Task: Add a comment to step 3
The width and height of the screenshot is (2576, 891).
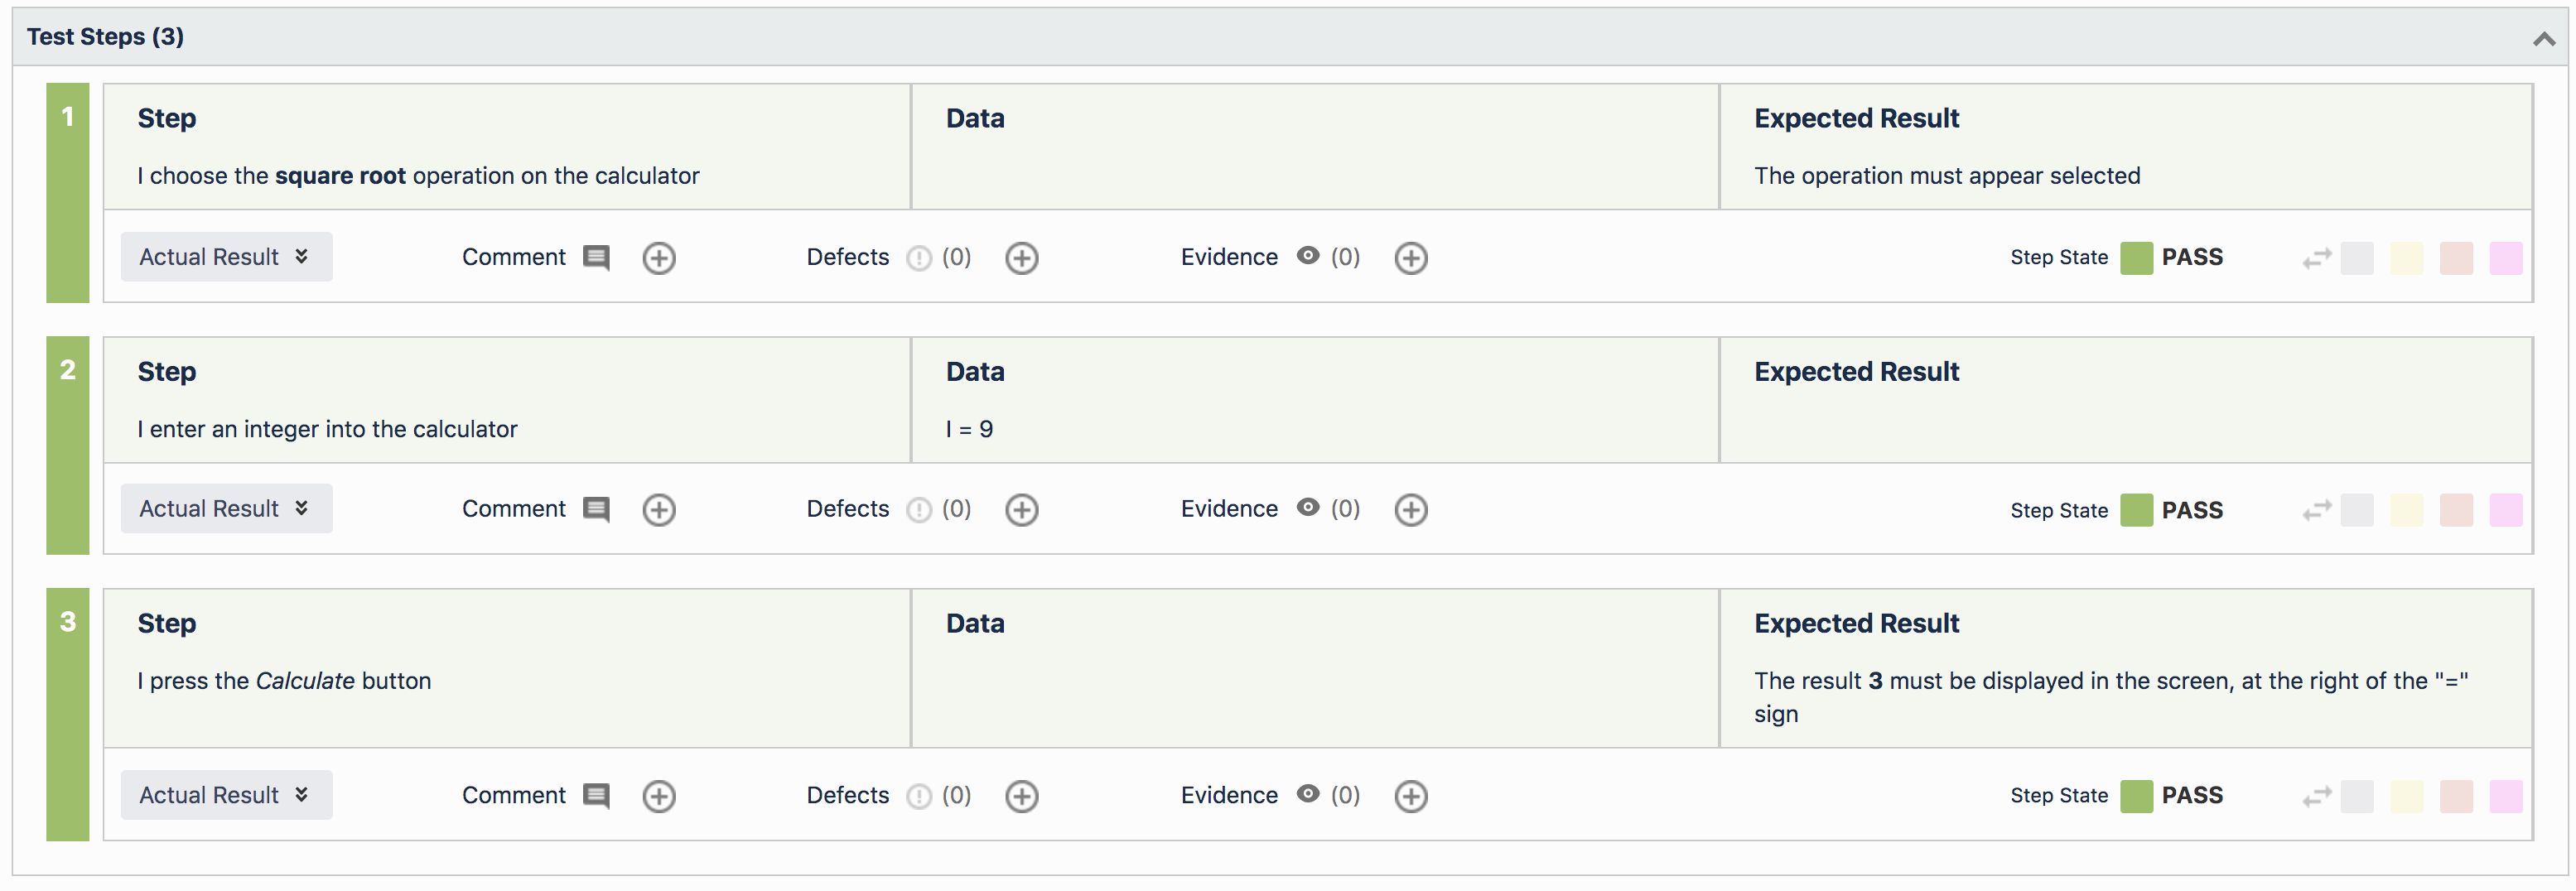Action: click(x=658, y=796)
